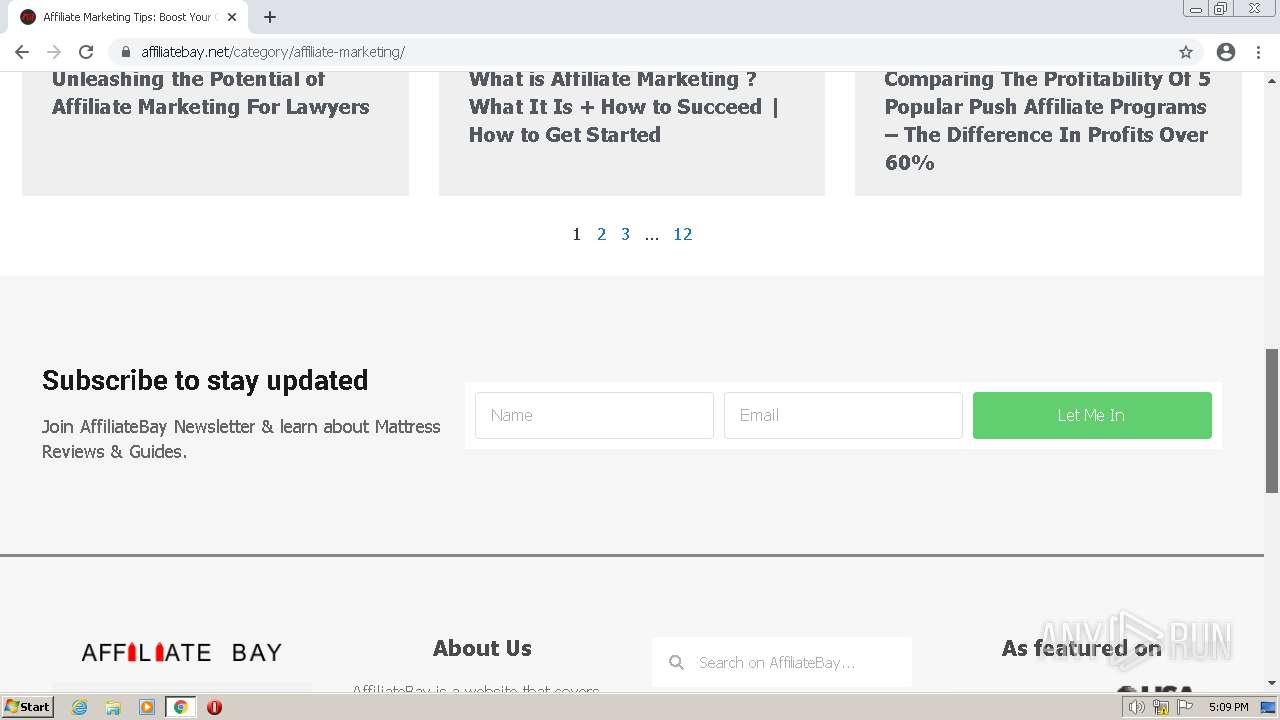This screenshot has width=1280, height=720.
Task: Switch to Chrome taskbar button
Action: (181, 707)
